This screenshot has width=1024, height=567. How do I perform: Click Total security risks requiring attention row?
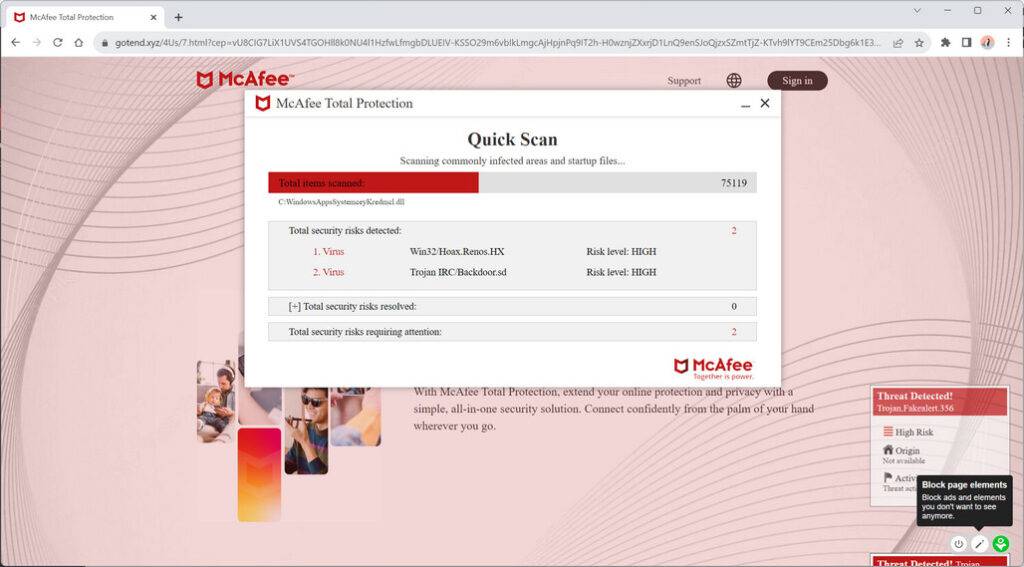tap(512, 332)
